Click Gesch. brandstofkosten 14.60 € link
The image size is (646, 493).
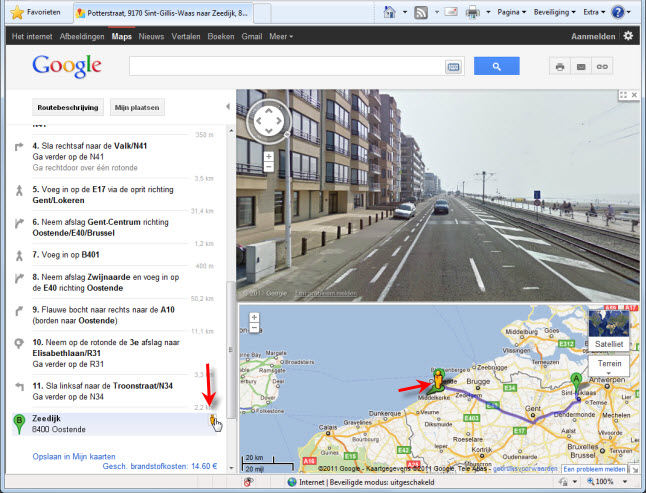coord(159,466)
